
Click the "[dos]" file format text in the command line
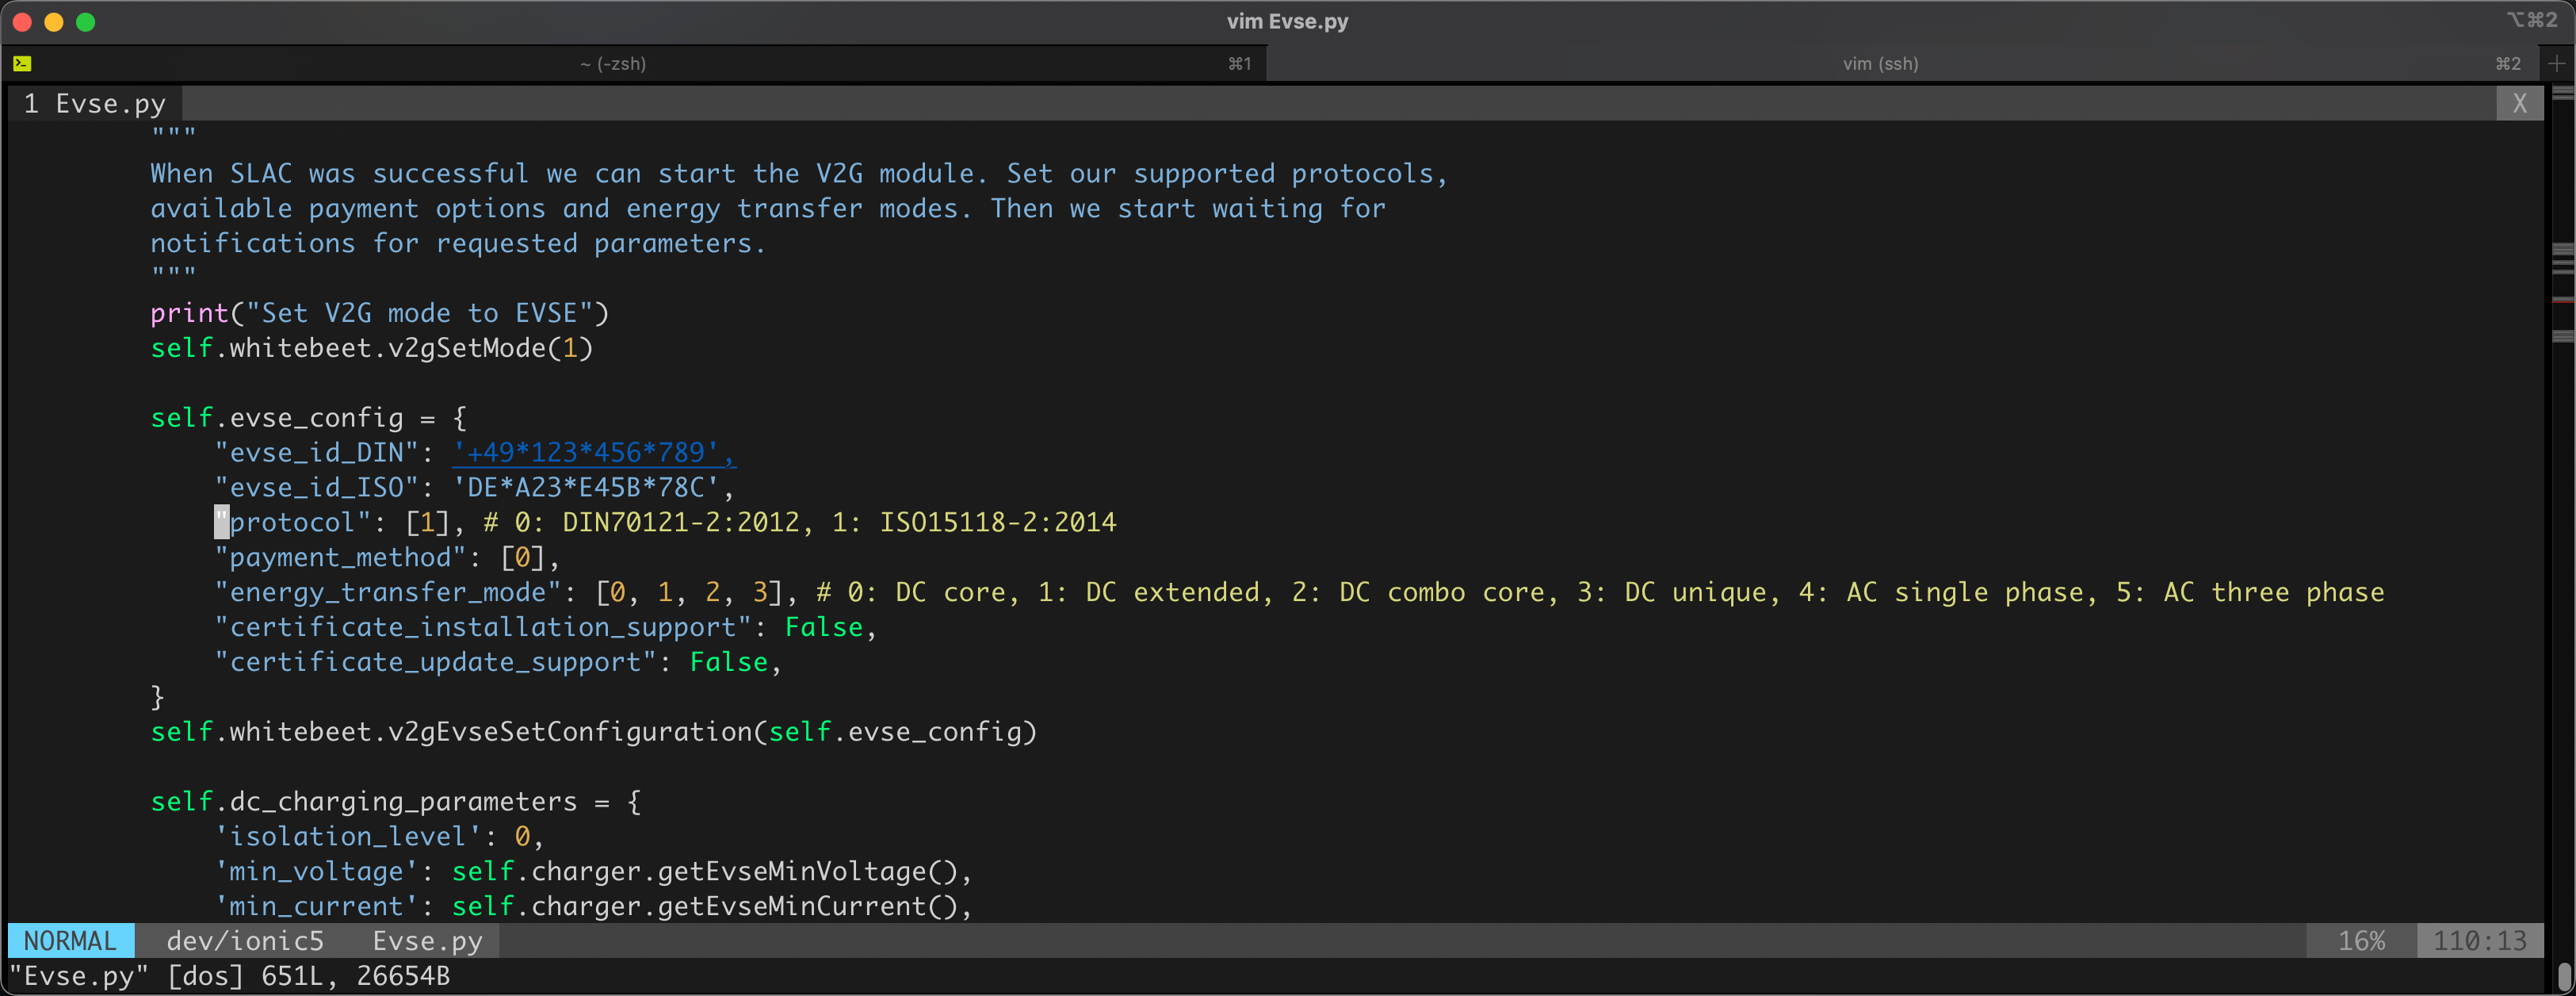tap(205, 977)
